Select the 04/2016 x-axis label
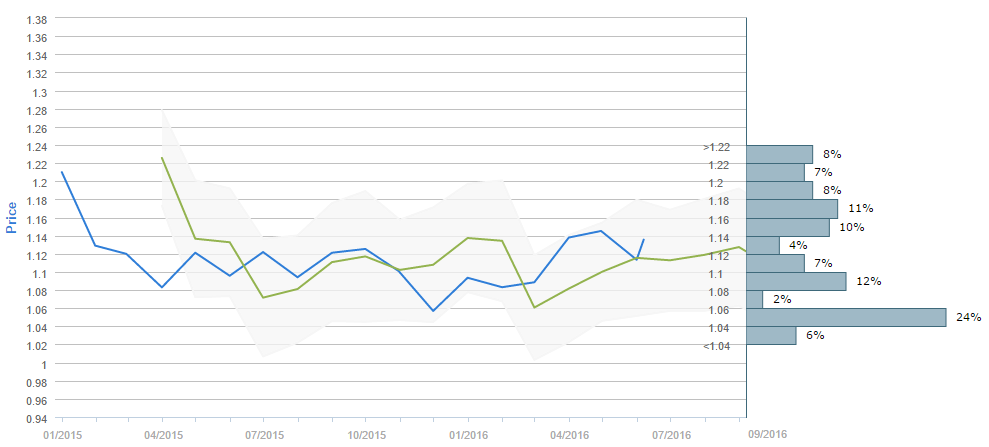The height and width of the screenshot is (447, 989). pyautogui.click(x=570, y=435)
